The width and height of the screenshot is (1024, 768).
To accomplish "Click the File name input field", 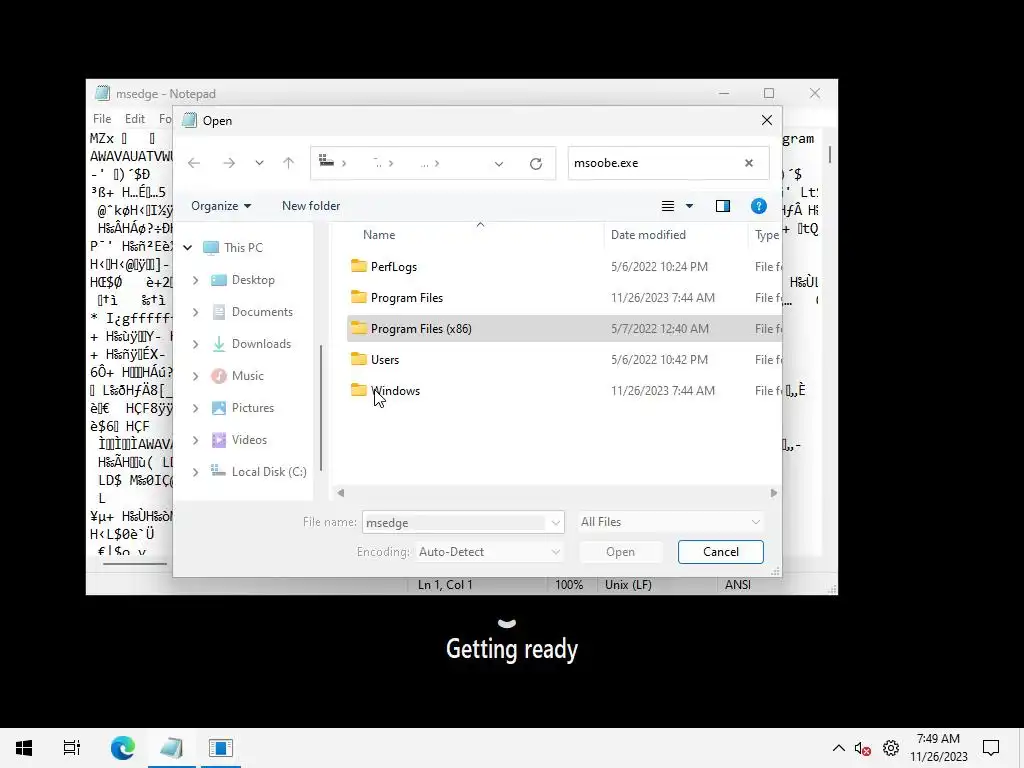I will point(455,522).
